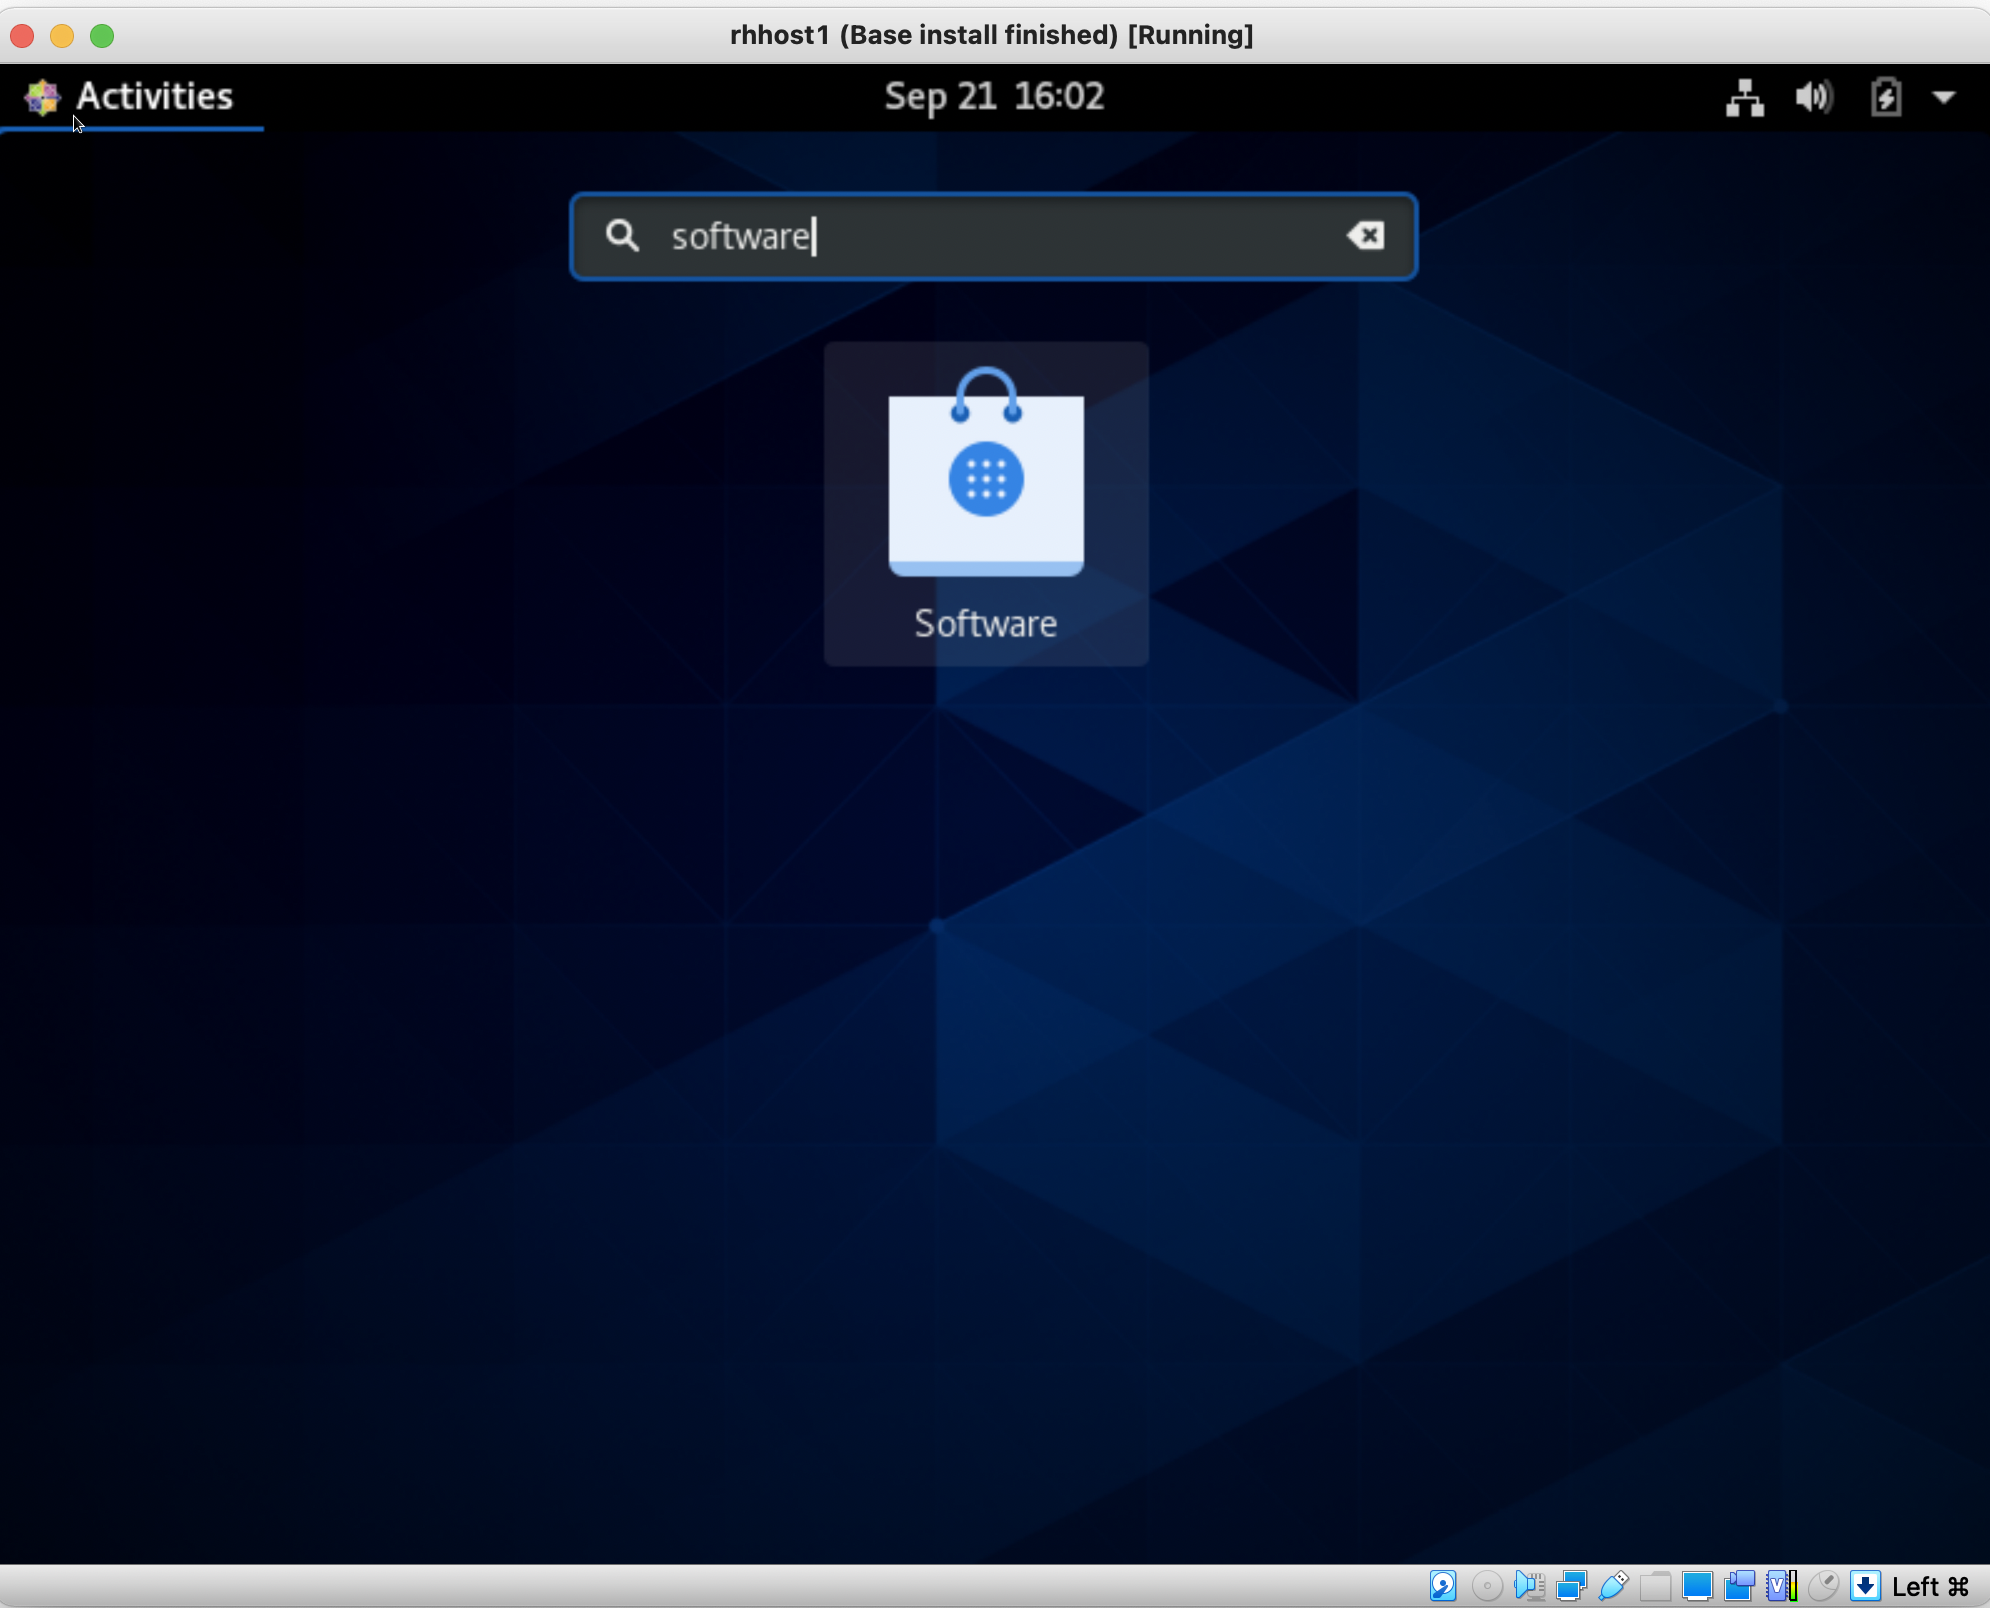Open the date and time menu
Viewport: 1990px width, 1608px height.
coord(994,97)
